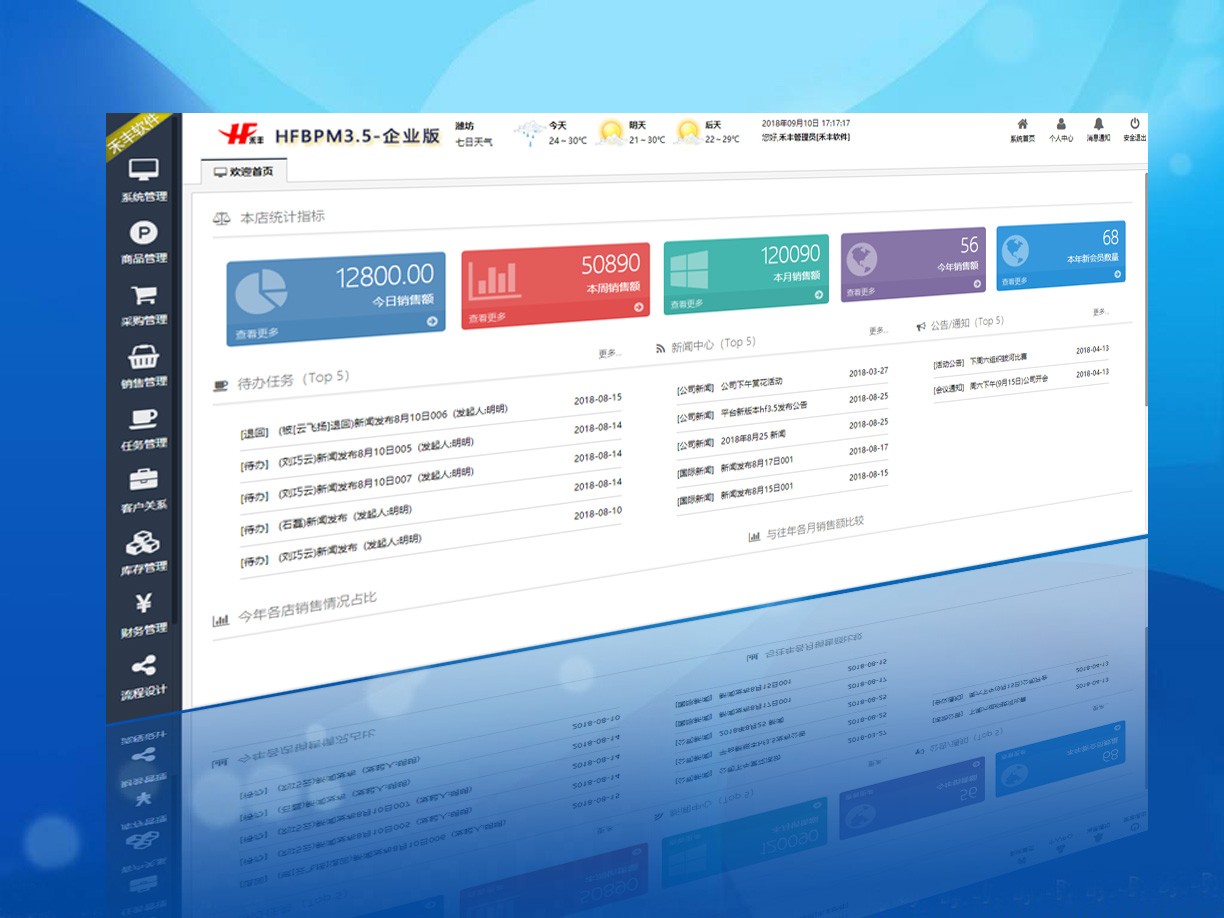Click 查看更多 on 本周销售额 card
The height and width of the screenshot is (918, 1224).
(x=488, y=318)
